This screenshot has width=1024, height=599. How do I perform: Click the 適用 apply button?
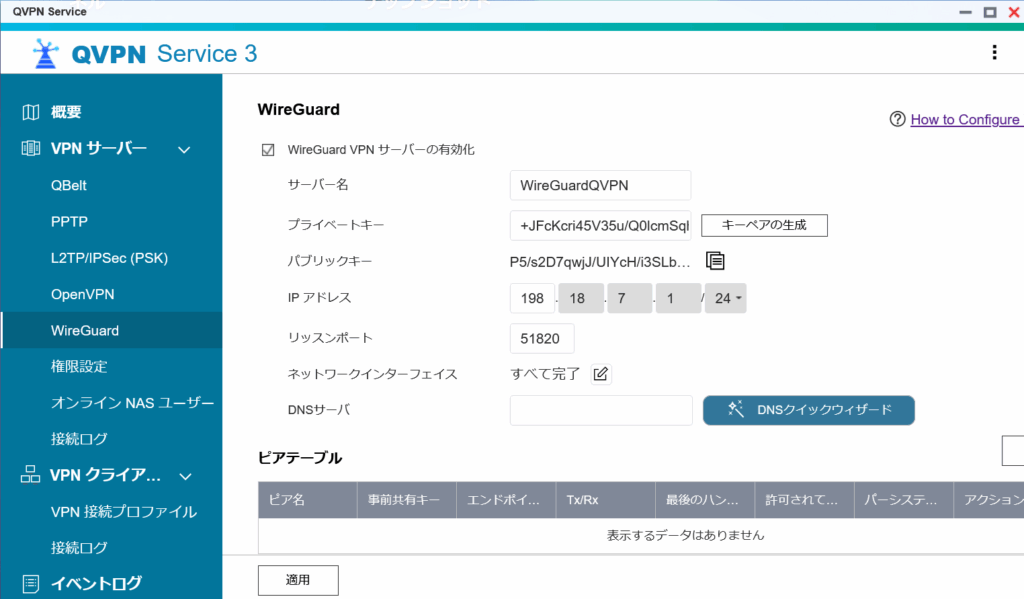(x=298, y=580)
